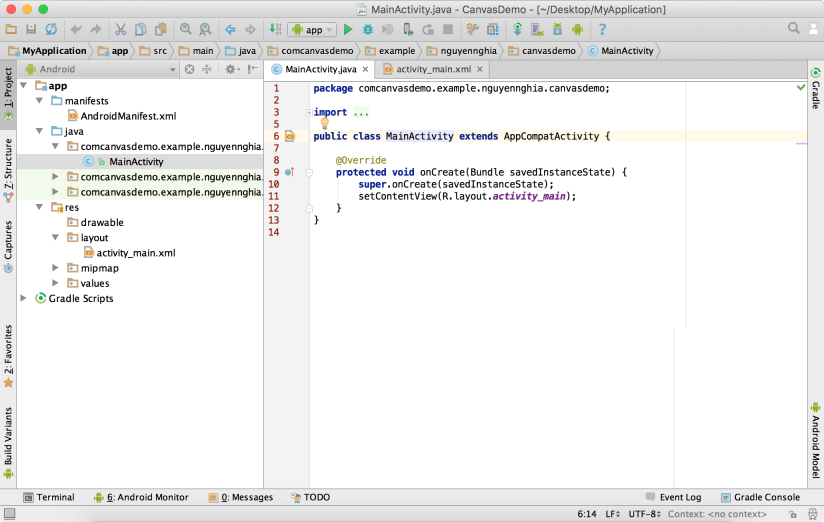The image size is (824, 522).
Task: Open the Gradle side panel tab
Action: click(x=816, y=88)
